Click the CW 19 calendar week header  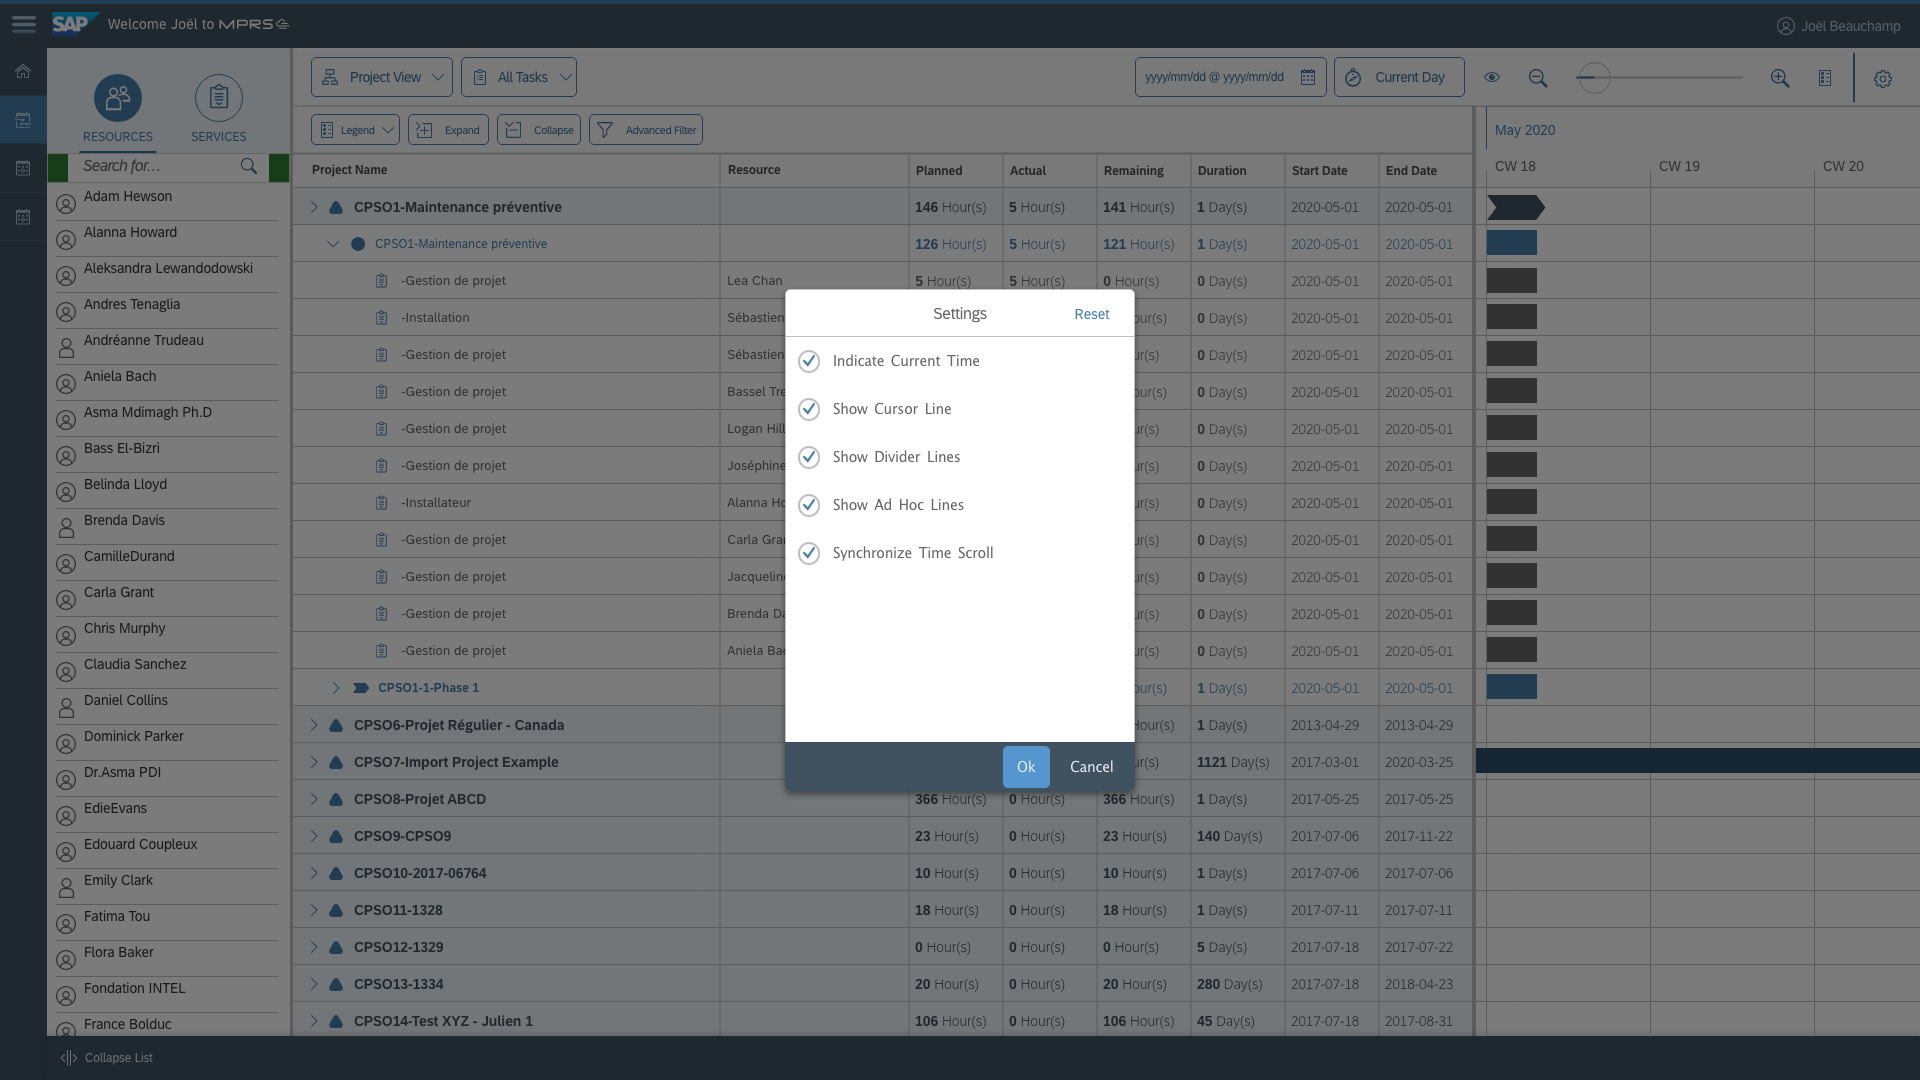pos(1679,167)
